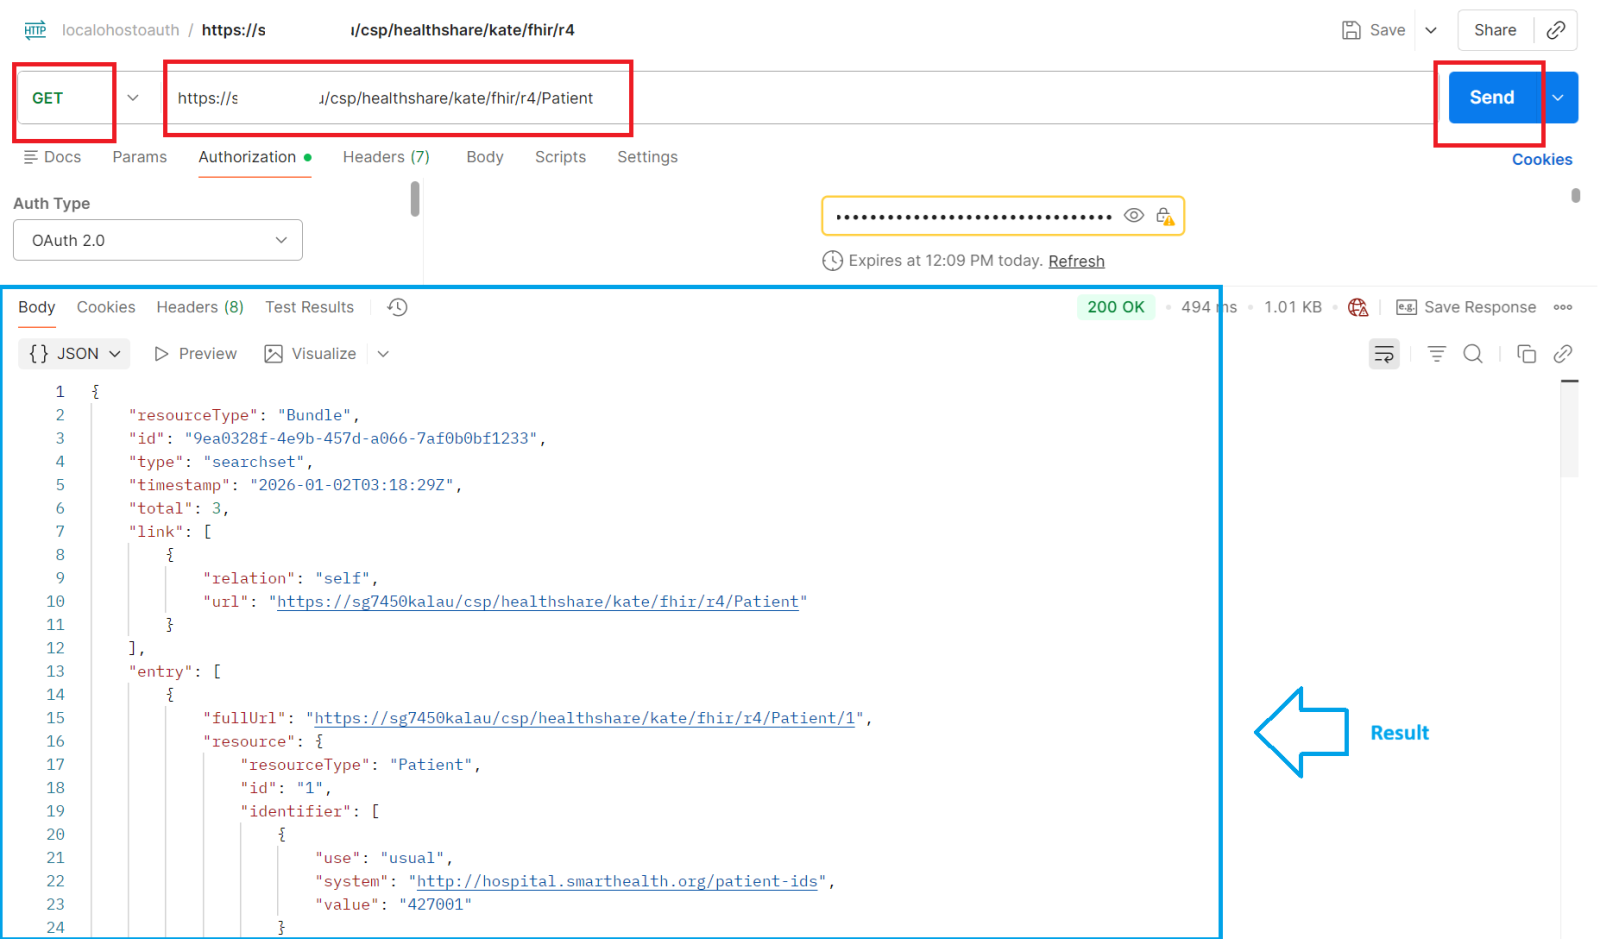This screenshot has height=939, width=1600.
Task: Click the filter response icon
Action: coord(1436,354)
